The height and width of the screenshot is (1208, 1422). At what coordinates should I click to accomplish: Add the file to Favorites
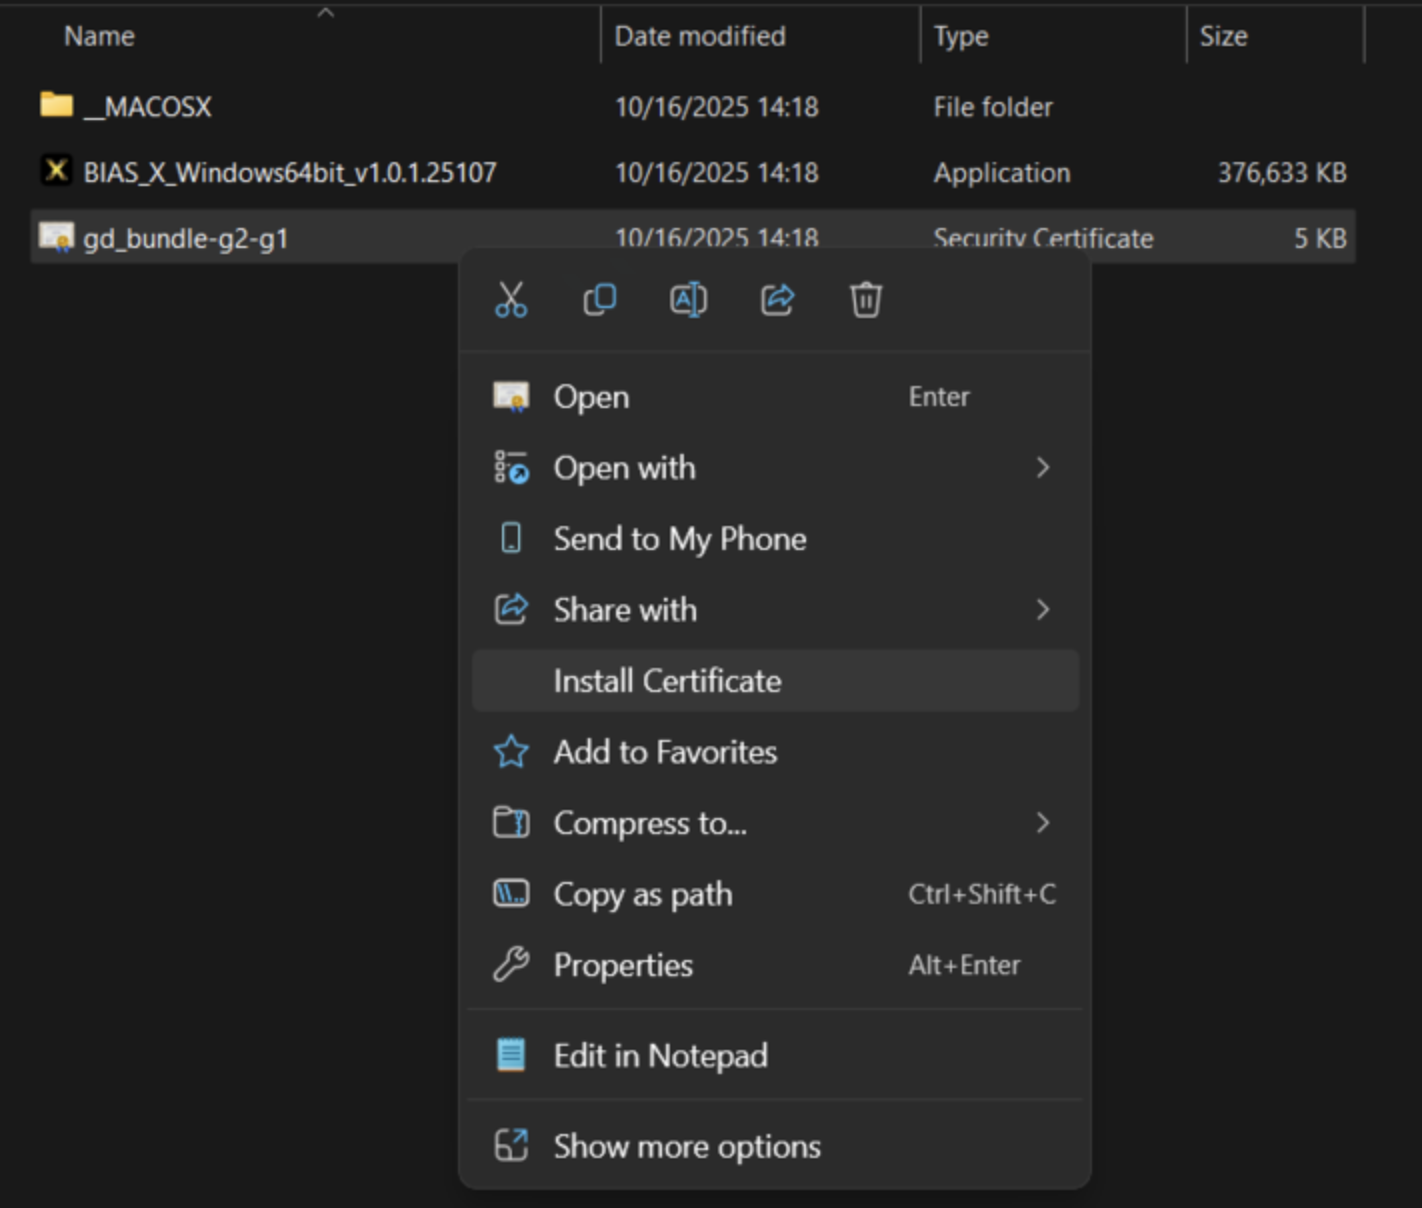665,752
